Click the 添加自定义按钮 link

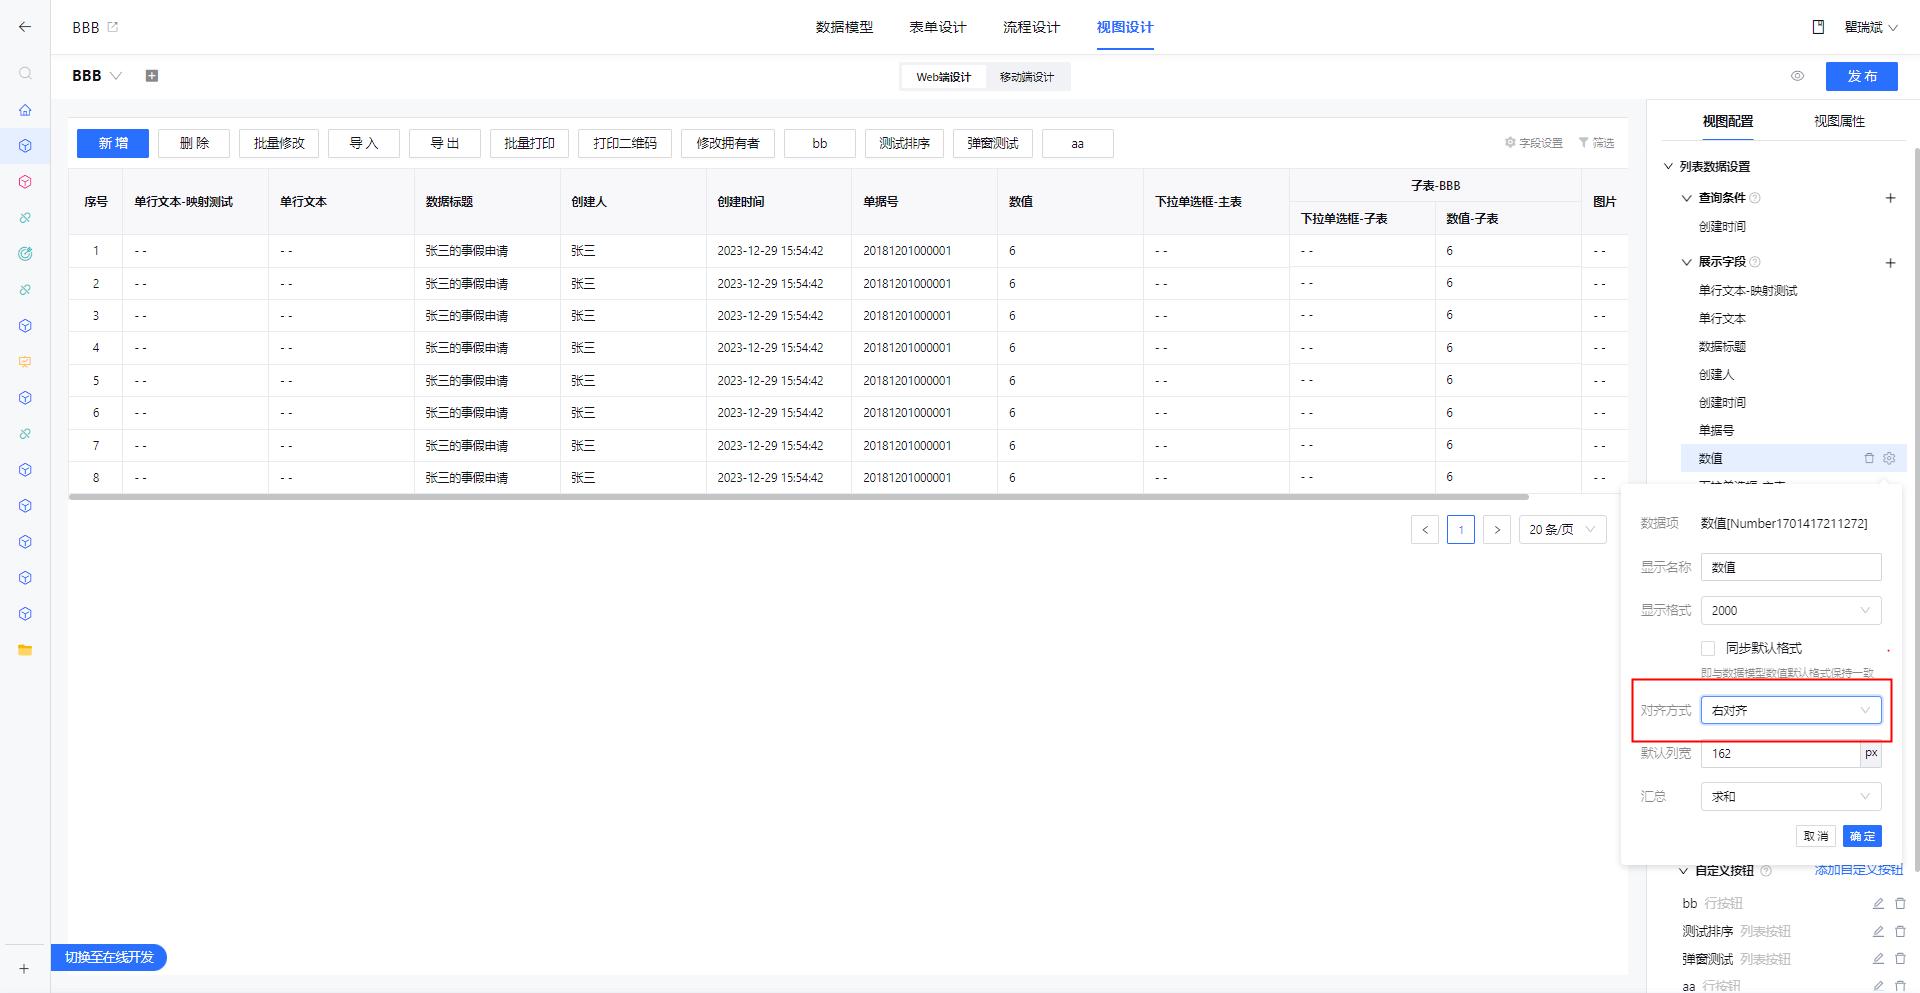pos(1858,870)
